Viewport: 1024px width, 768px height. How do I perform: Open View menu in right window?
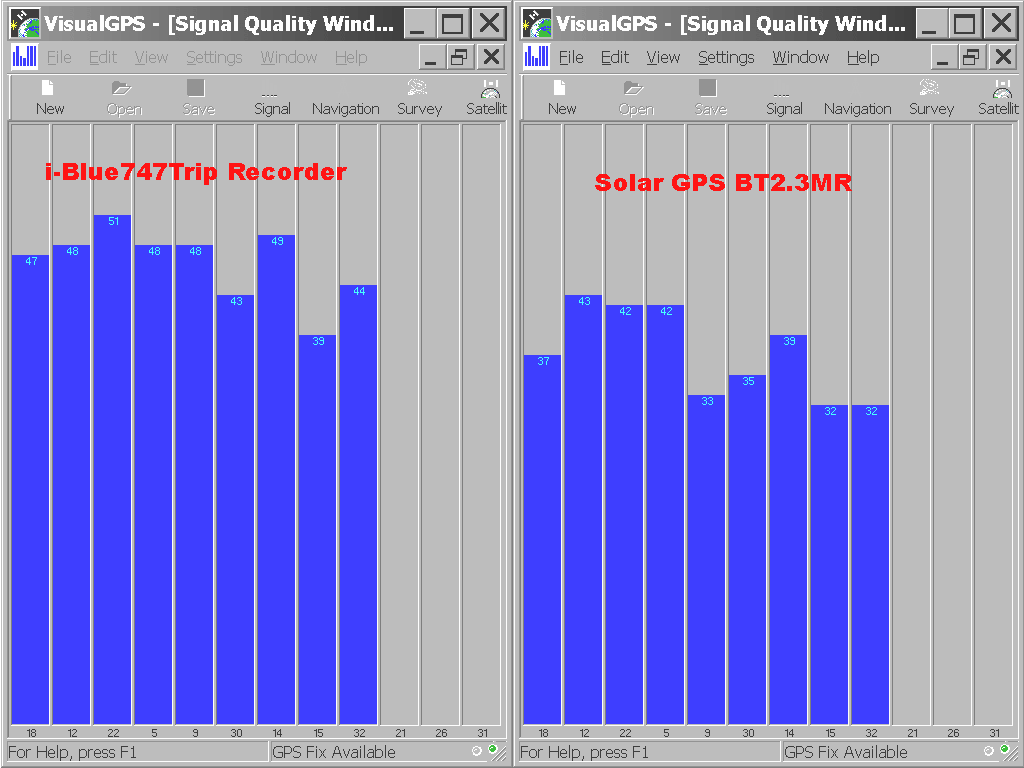pyautogui.click(x=663, y=57)
